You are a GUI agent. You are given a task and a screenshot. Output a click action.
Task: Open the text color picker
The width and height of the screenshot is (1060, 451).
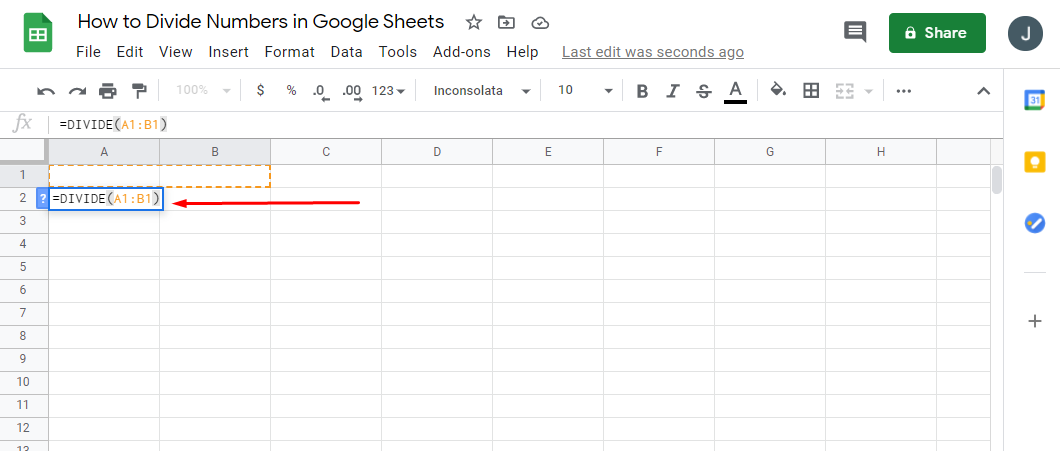736,91
